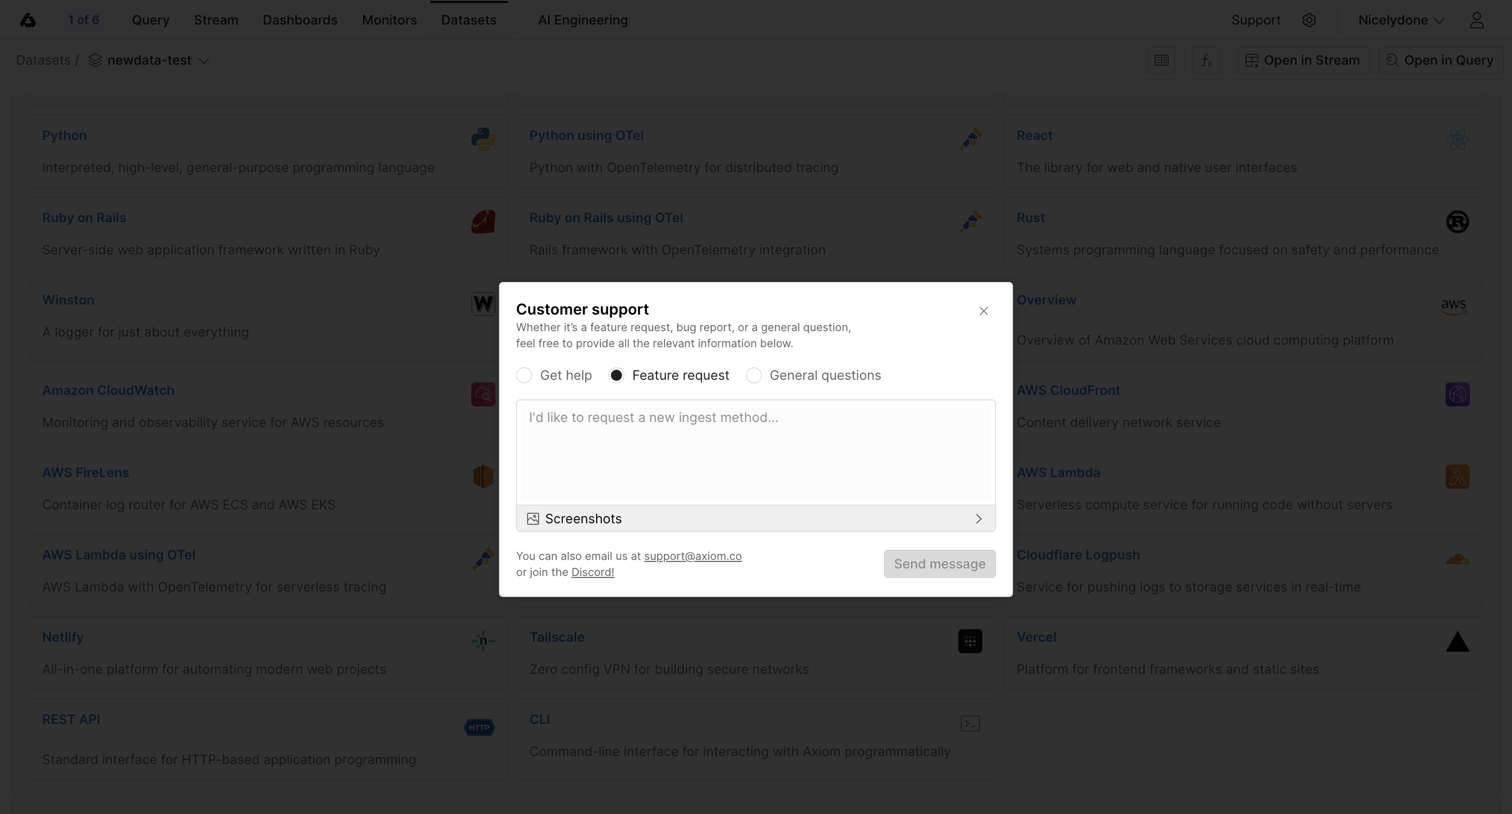Click the CLI terminal icon
Viewport: 1512px width, 814px height.
[970, 723]
